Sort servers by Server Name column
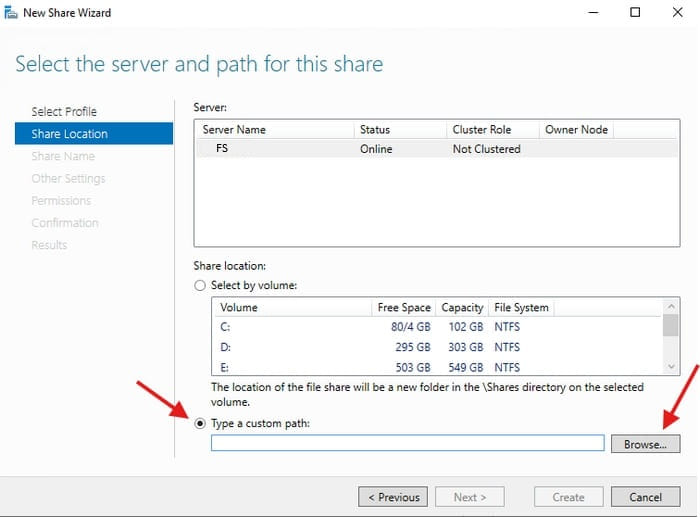Screen dimensions: 700x517 coord(275,129)
